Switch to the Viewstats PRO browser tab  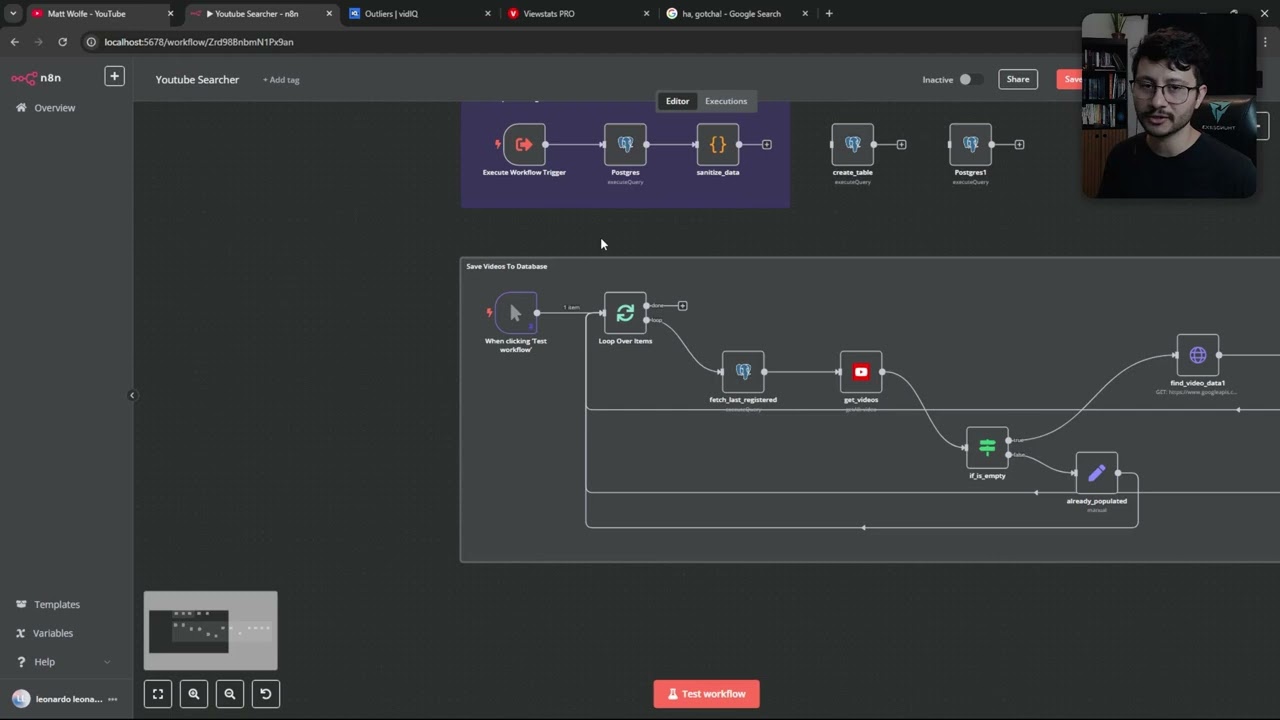[x=578, y=14]
